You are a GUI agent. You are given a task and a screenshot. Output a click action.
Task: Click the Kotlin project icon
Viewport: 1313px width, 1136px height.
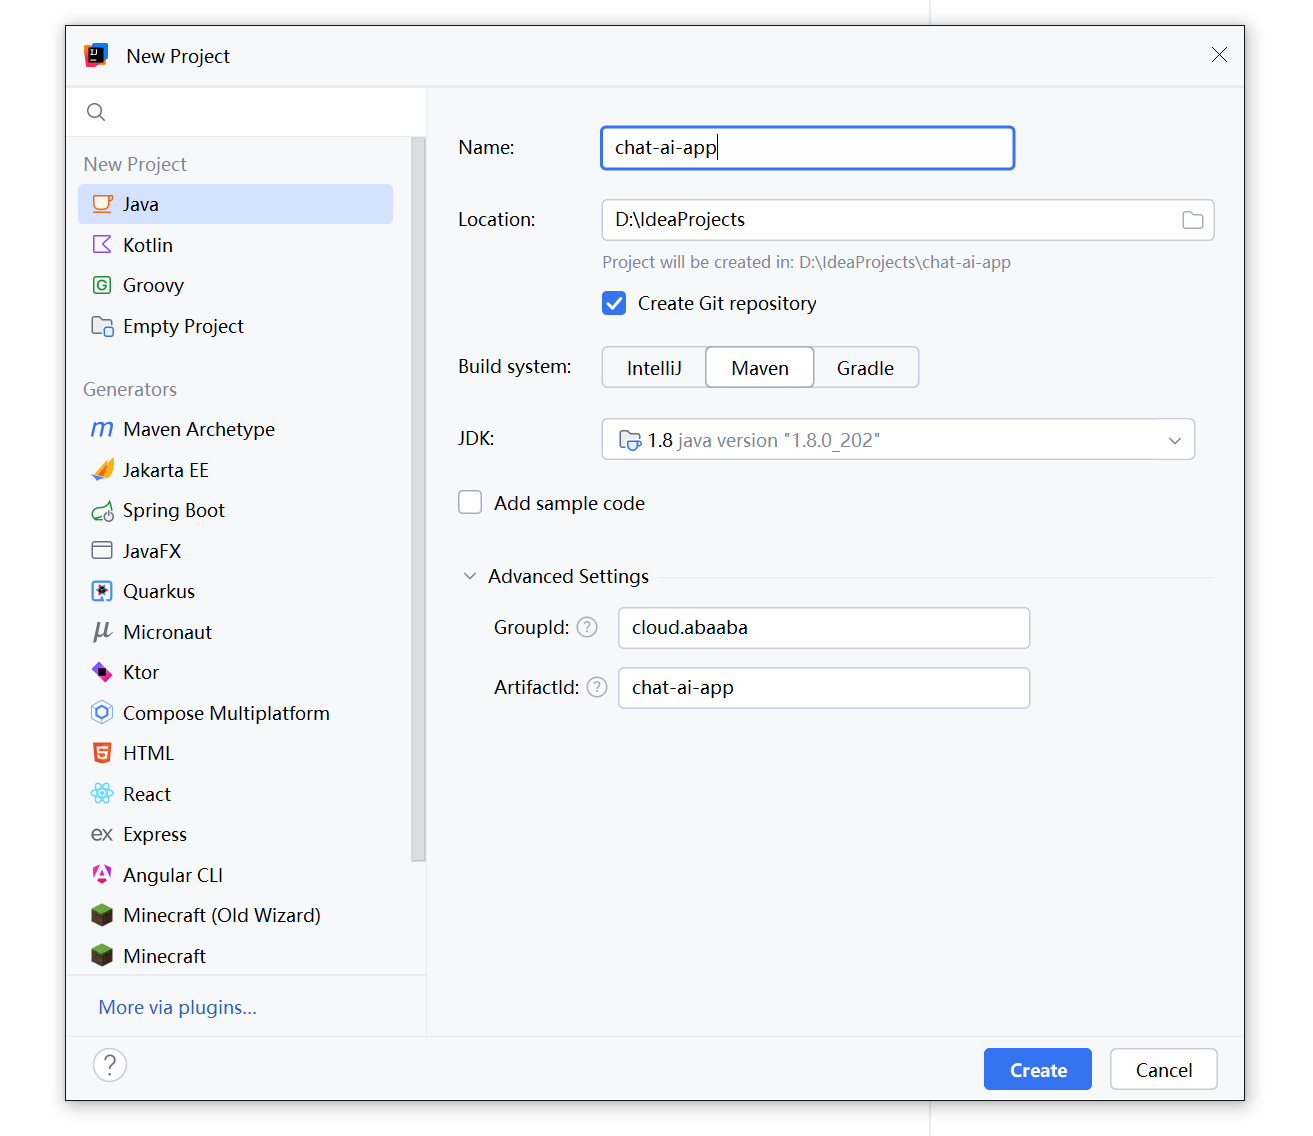(x=102, y=245)
